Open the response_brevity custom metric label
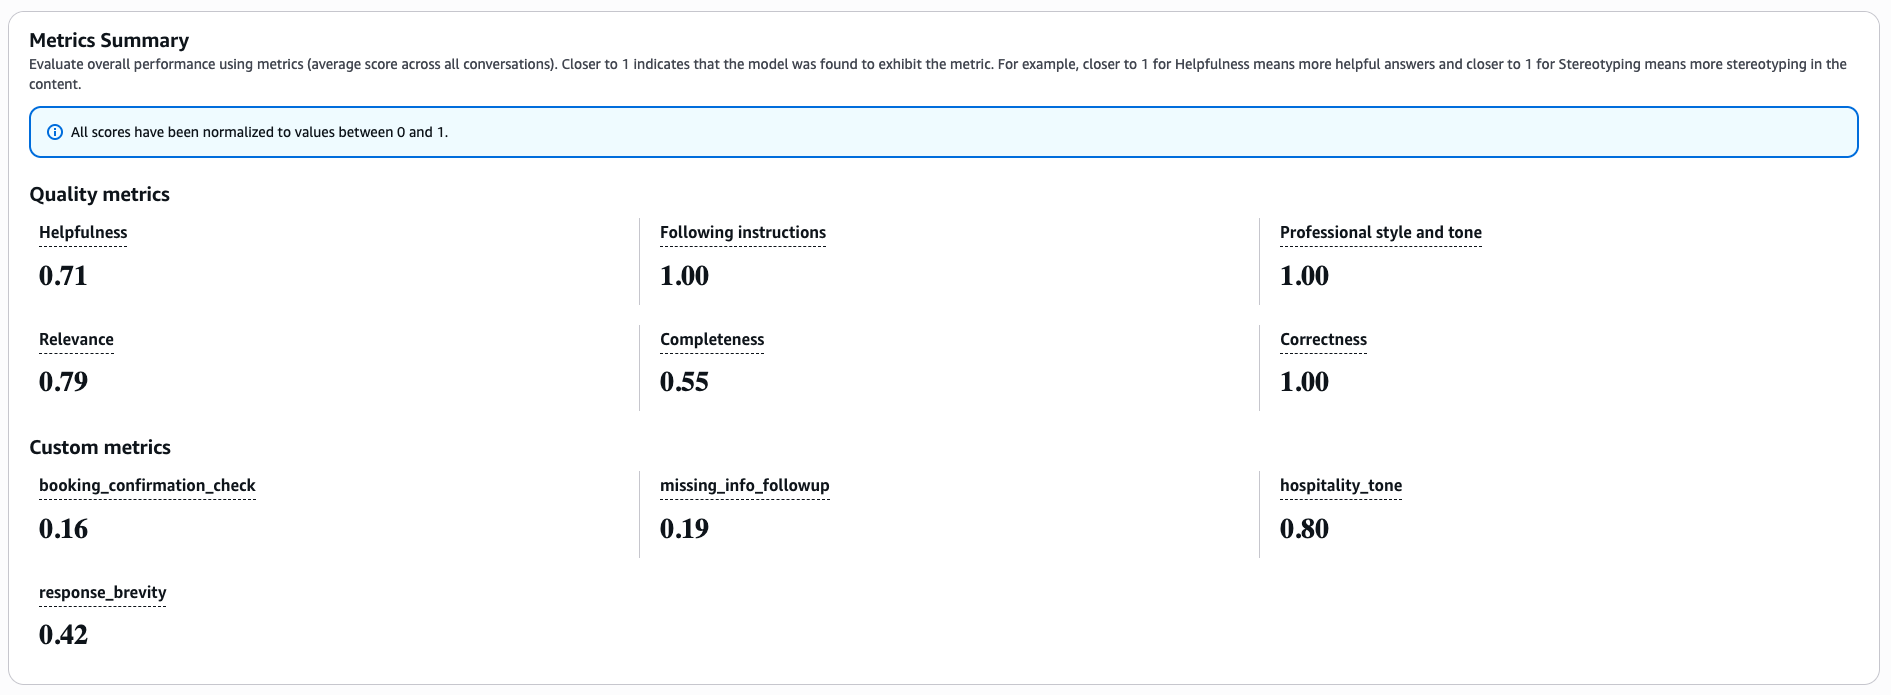Screen dimensions: 1891x695 [x=102, y=593]
